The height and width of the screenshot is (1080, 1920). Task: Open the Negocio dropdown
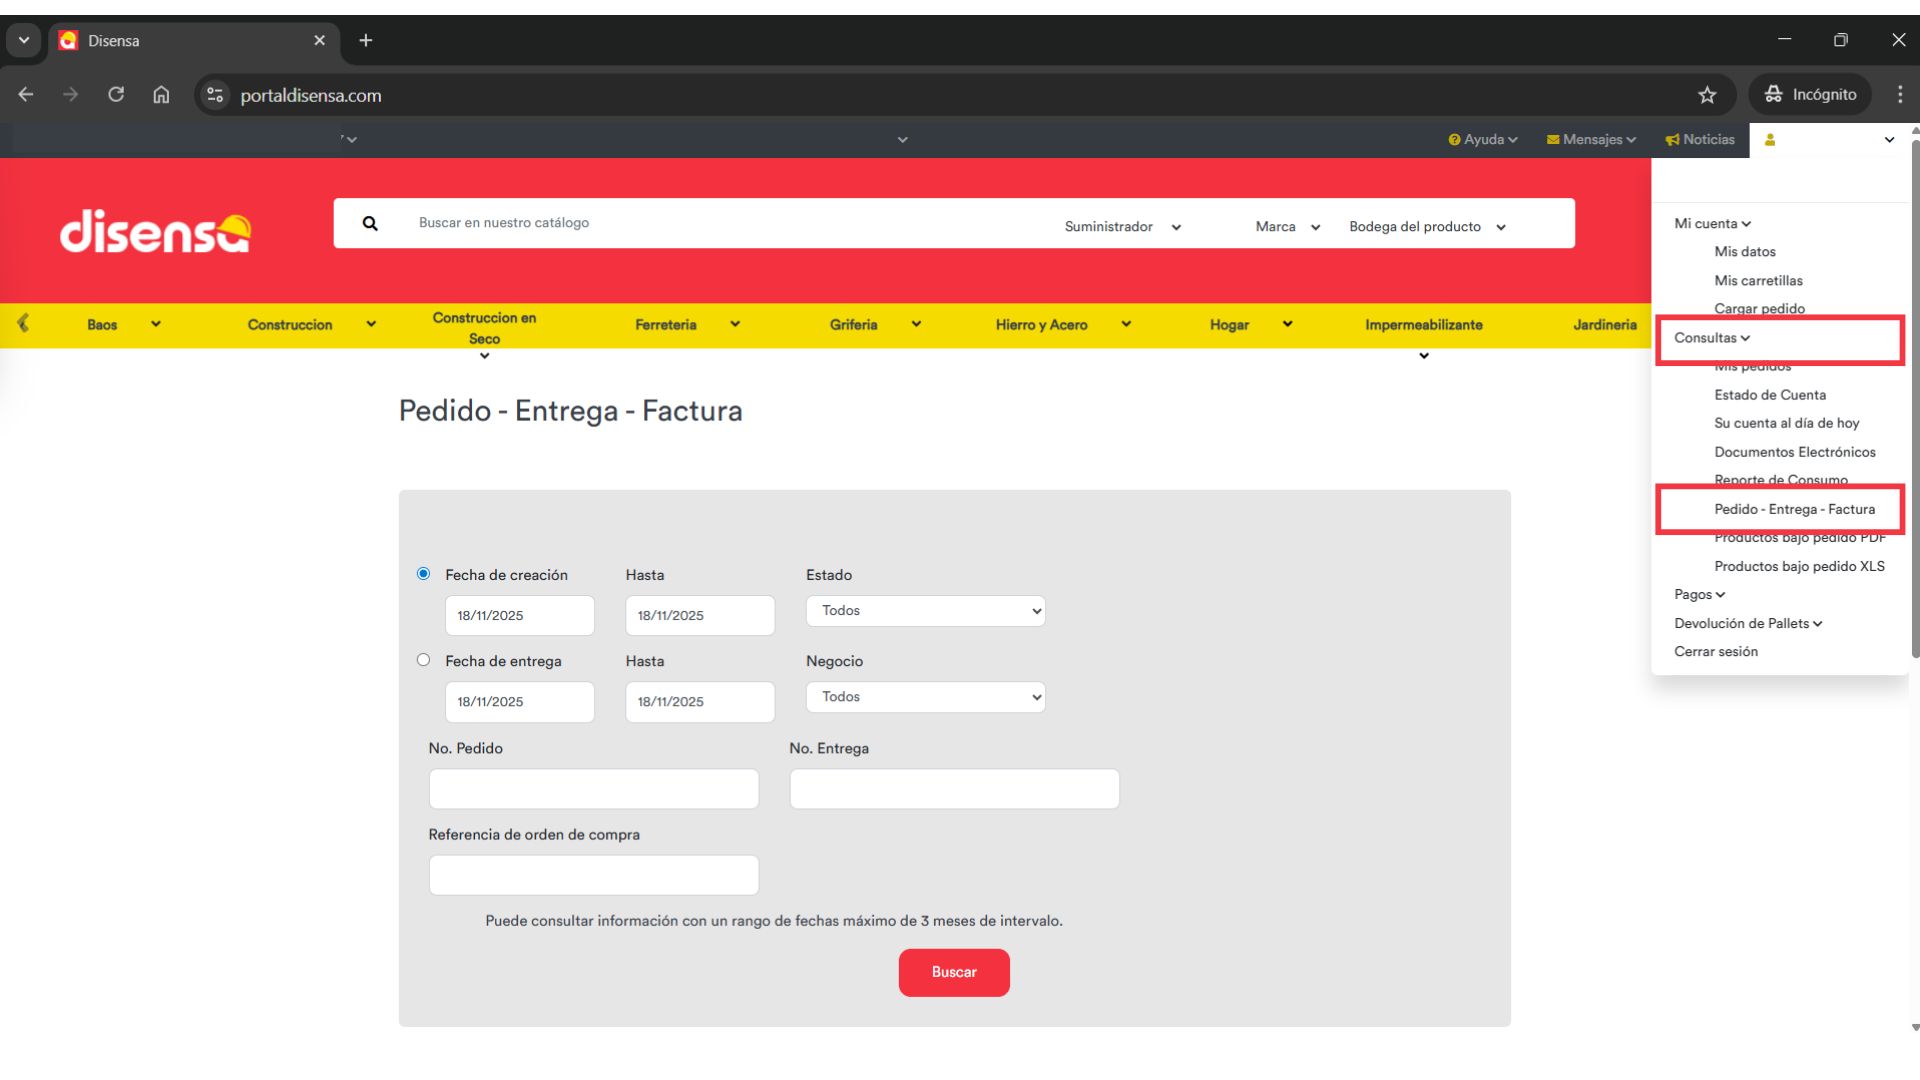tap(925, 697)
